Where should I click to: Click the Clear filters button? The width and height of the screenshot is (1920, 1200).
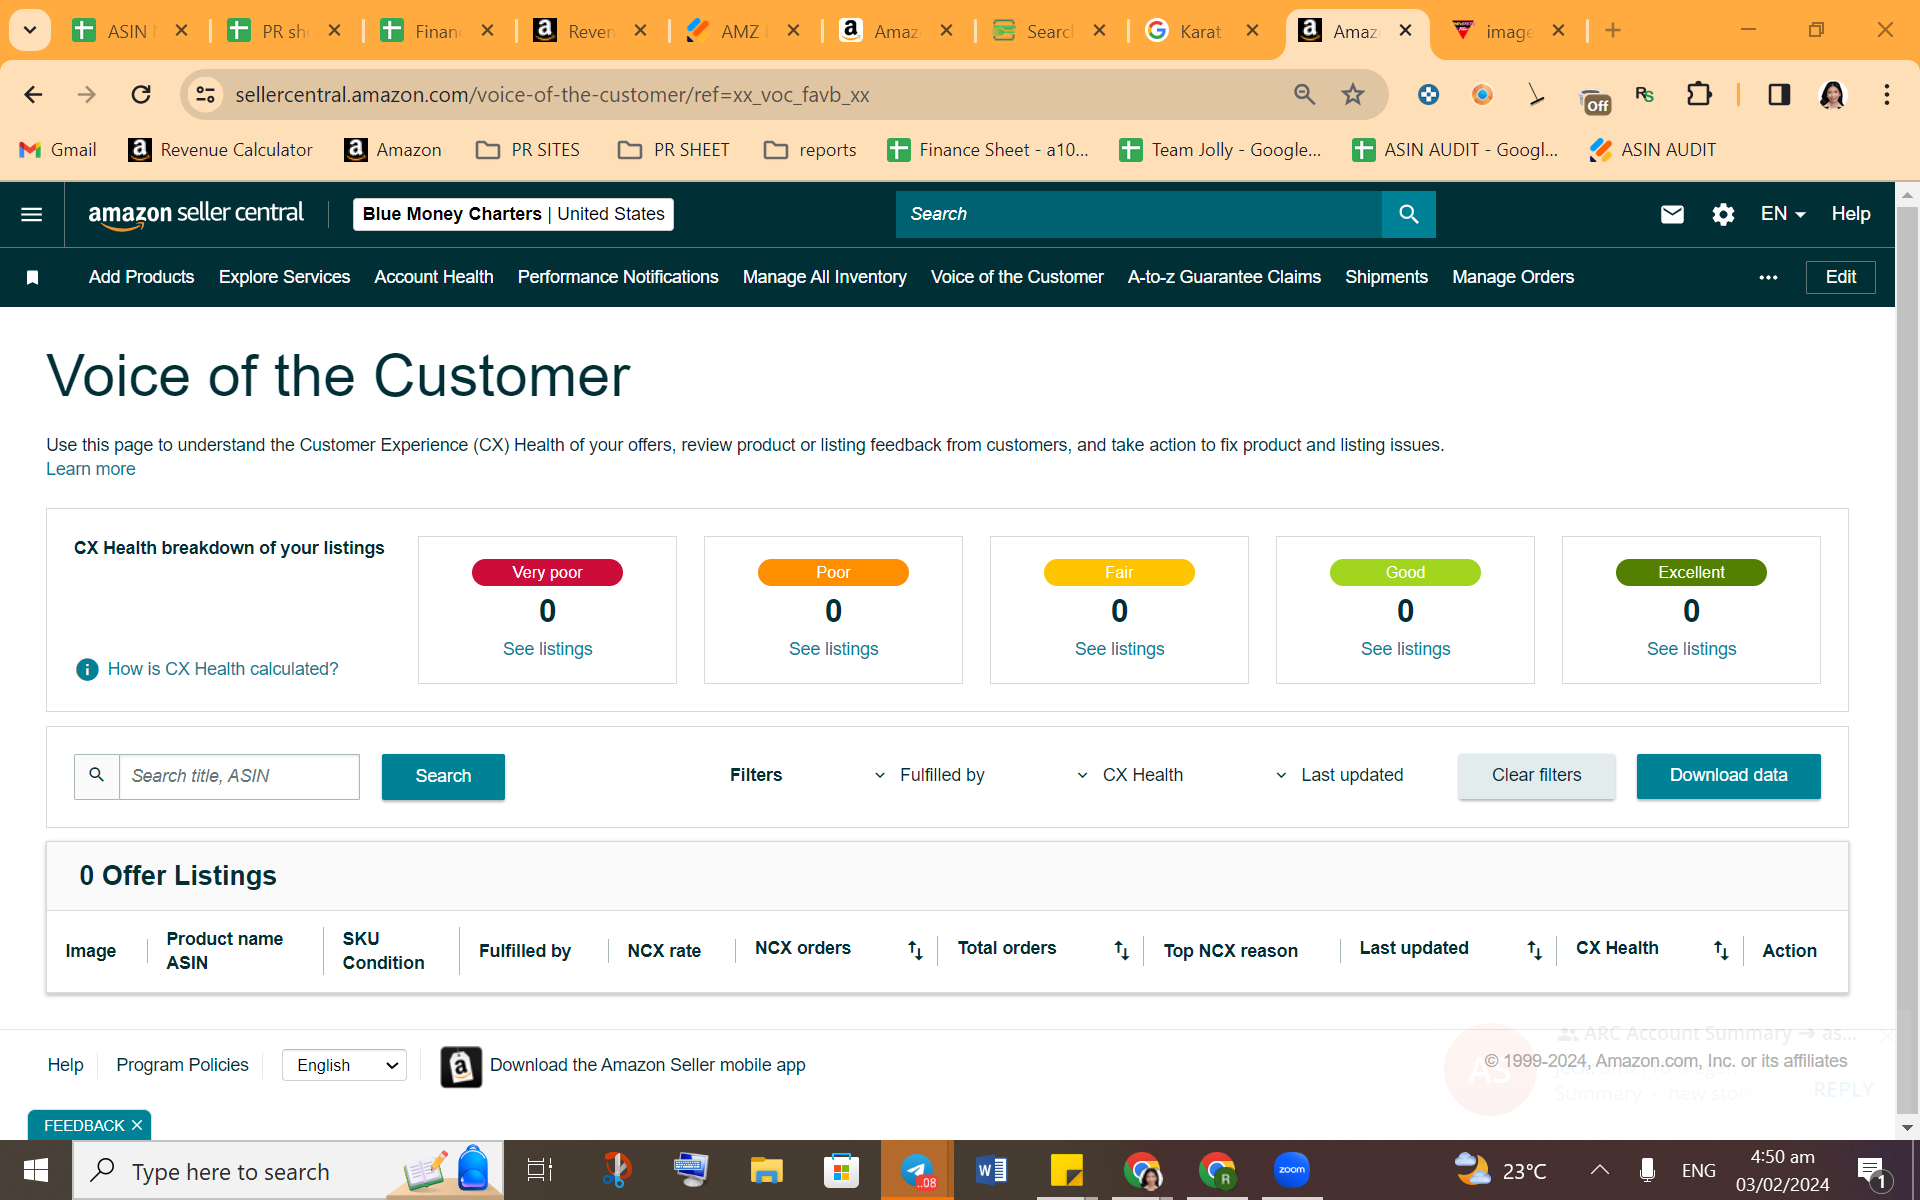click(1536, 776)
